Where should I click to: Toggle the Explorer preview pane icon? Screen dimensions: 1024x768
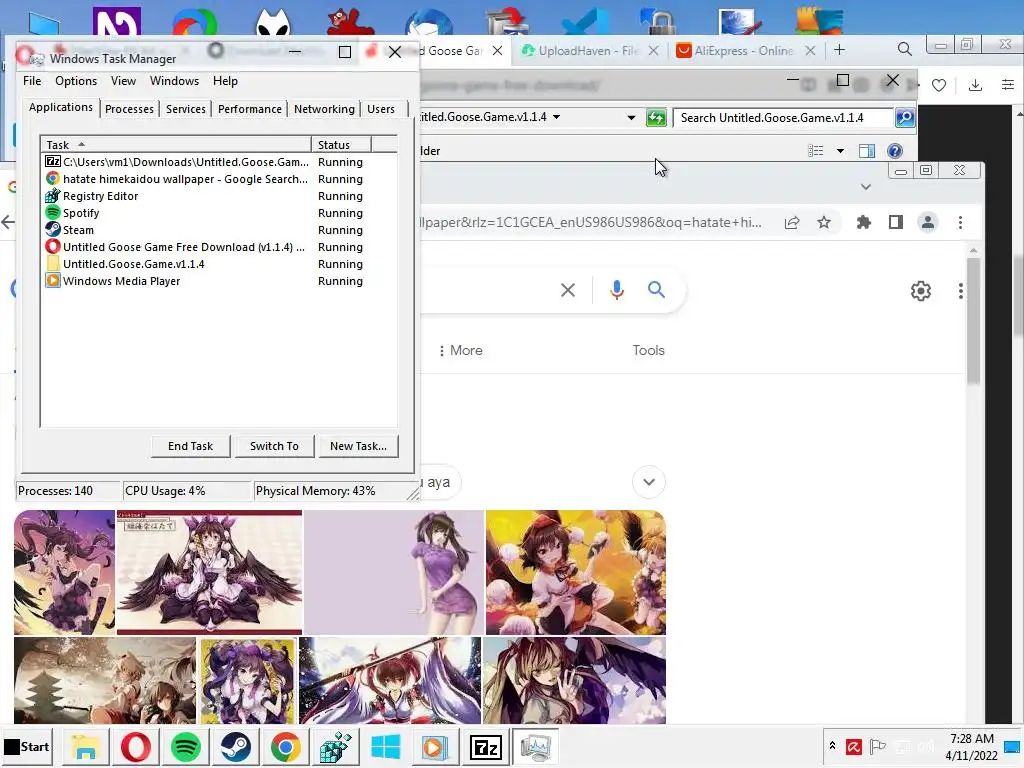(x=867, y=151)
